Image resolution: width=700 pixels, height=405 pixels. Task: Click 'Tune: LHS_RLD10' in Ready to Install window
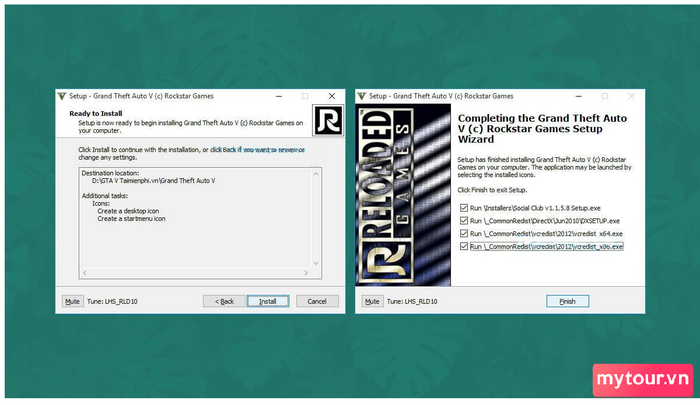(x=112, y=301)
